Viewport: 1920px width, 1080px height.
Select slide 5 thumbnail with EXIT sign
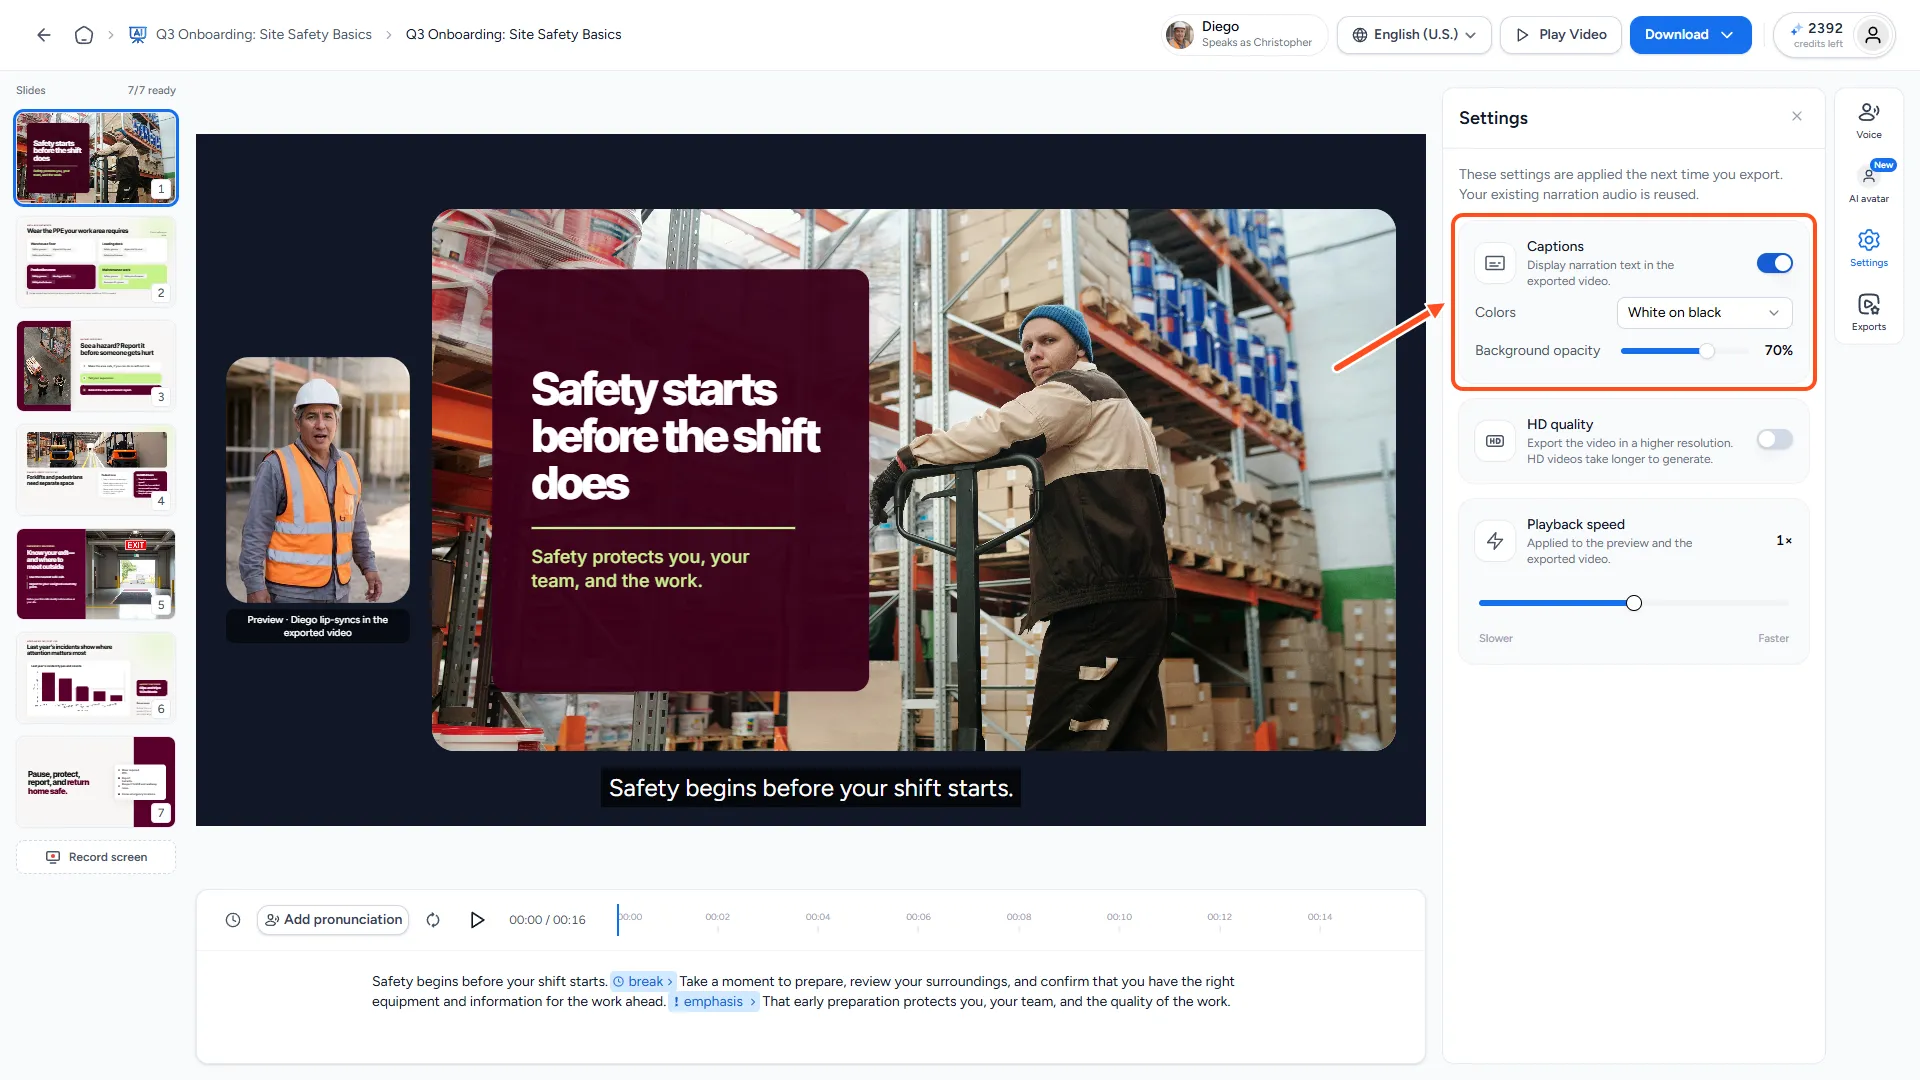tap(96, 573)
